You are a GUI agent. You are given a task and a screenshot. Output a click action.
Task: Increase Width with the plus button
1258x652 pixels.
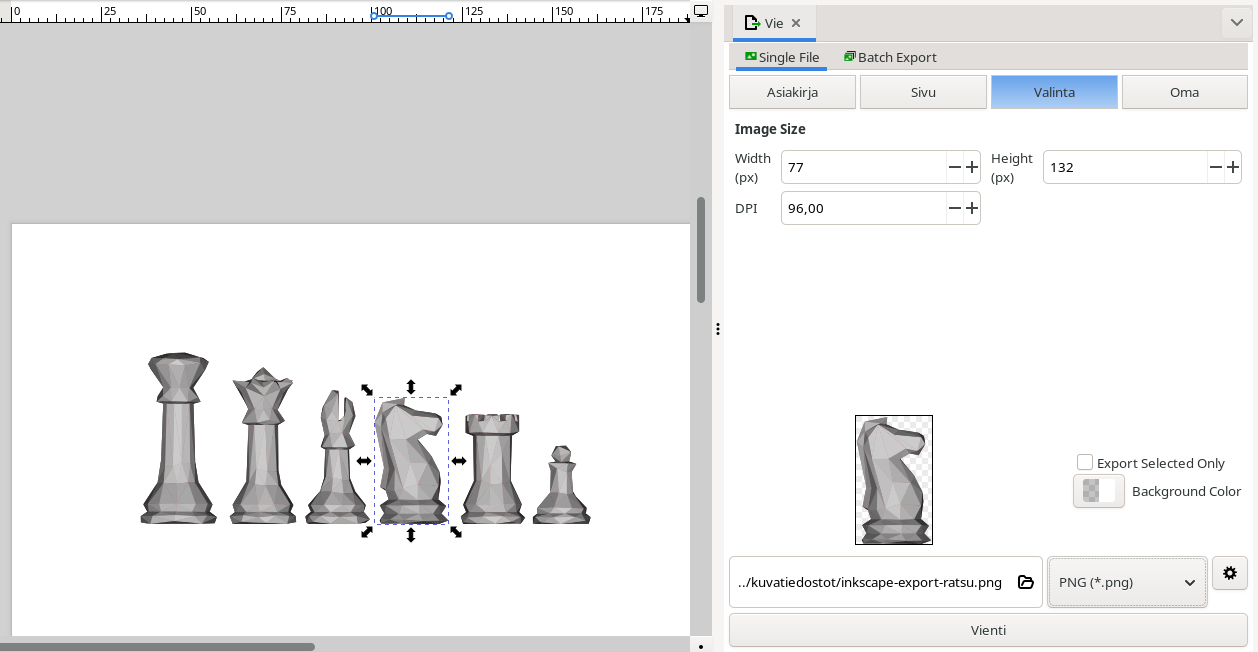pos(971,167)
